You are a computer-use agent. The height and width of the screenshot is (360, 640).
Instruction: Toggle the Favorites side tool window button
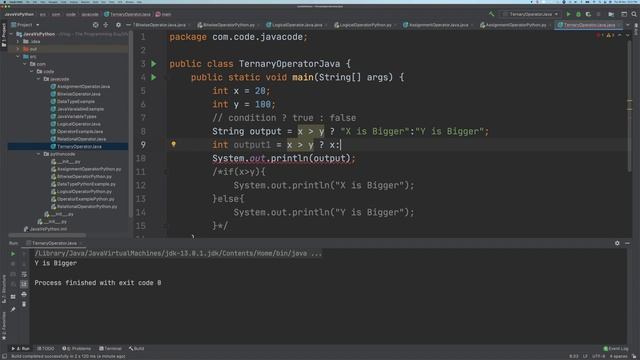[4, 326]
